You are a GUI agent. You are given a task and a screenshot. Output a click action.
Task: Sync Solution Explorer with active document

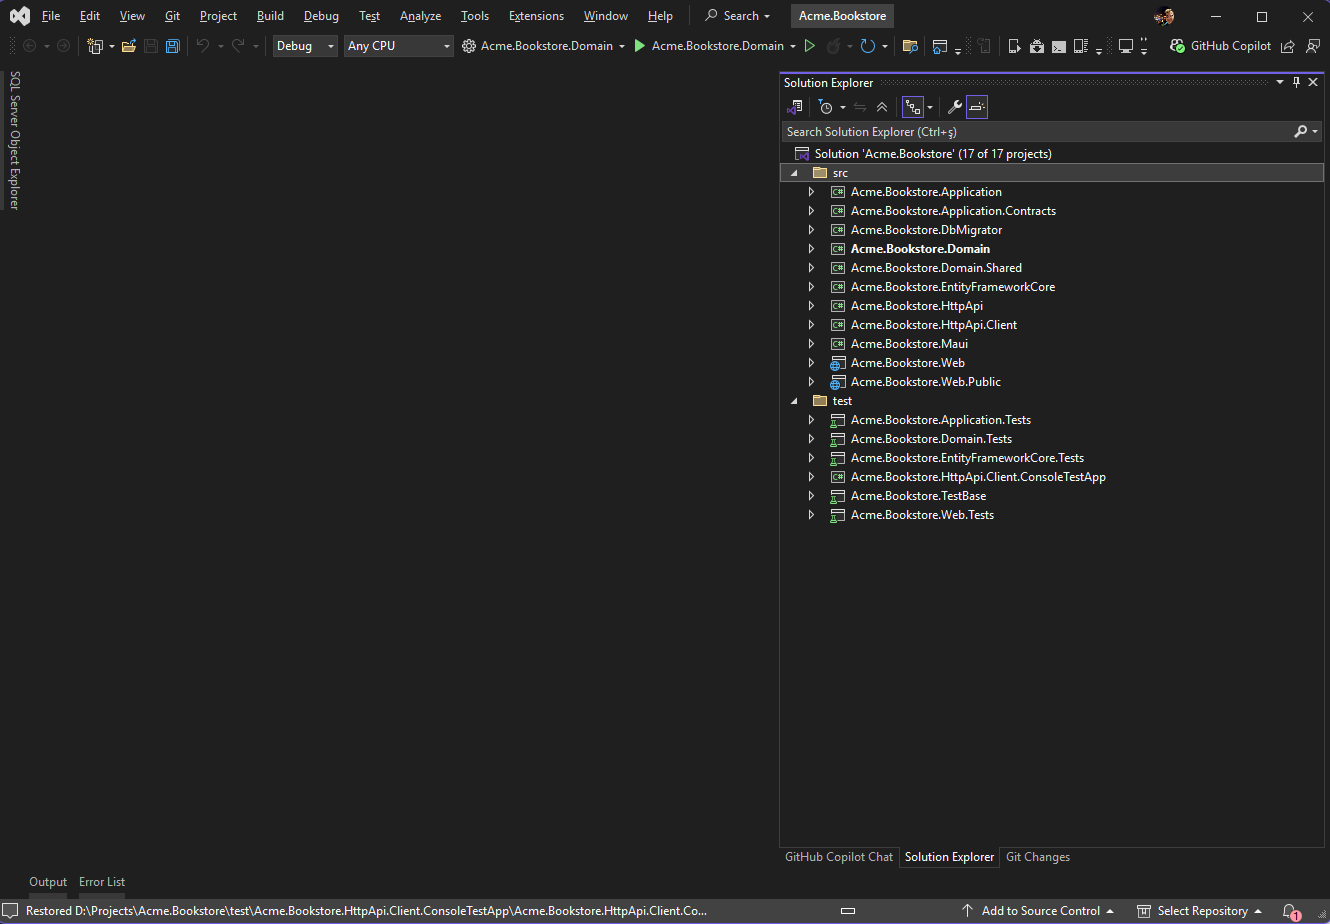[x=860, y=107]
